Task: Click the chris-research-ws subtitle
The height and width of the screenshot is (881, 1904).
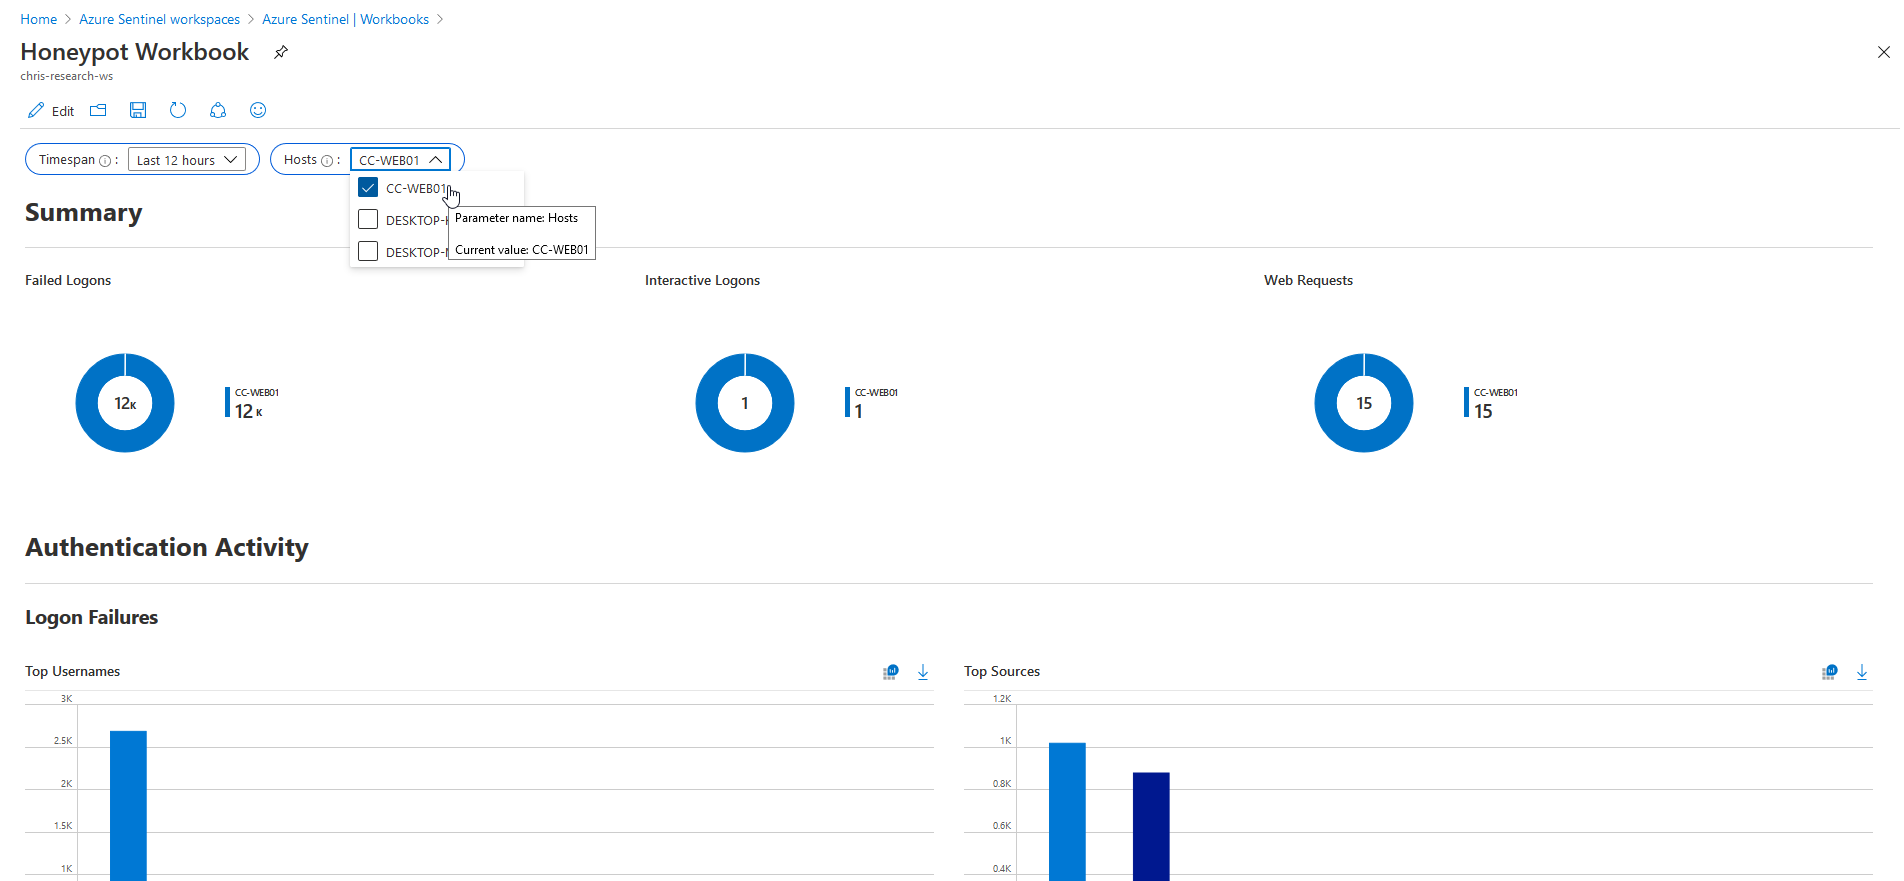Action: click(x=67, y=76)
